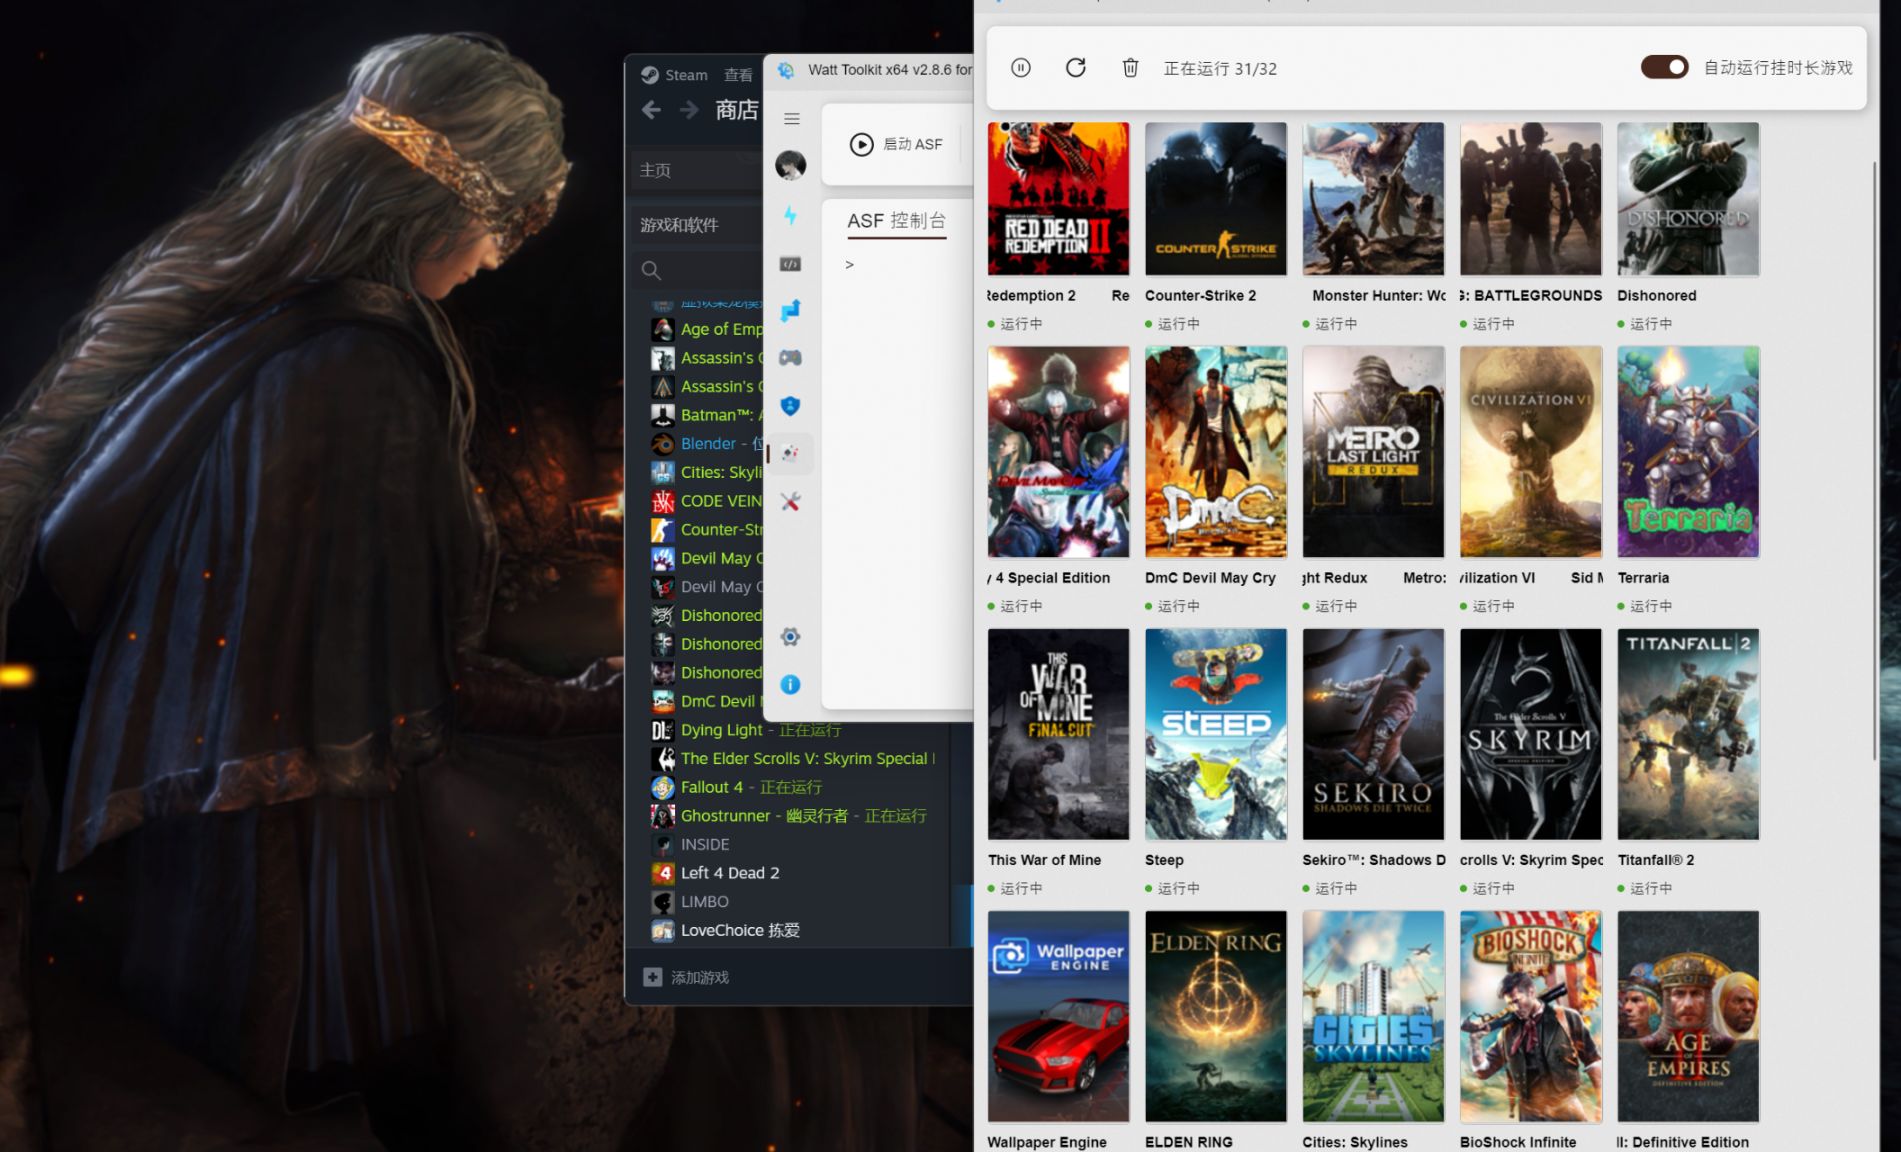Open the user avatar in Watt Toolkit sidebar
This screenshot has width=1901, height=1152.
pos(790,165)
